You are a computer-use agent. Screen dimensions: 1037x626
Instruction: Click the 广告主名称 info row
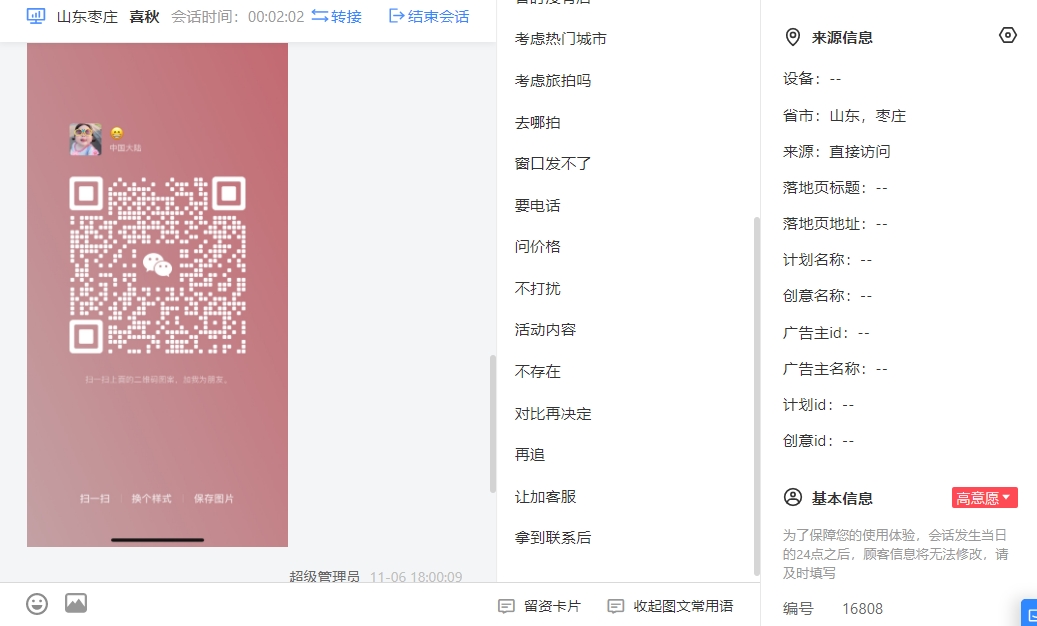pyautogui.click(x=835, y=368)
